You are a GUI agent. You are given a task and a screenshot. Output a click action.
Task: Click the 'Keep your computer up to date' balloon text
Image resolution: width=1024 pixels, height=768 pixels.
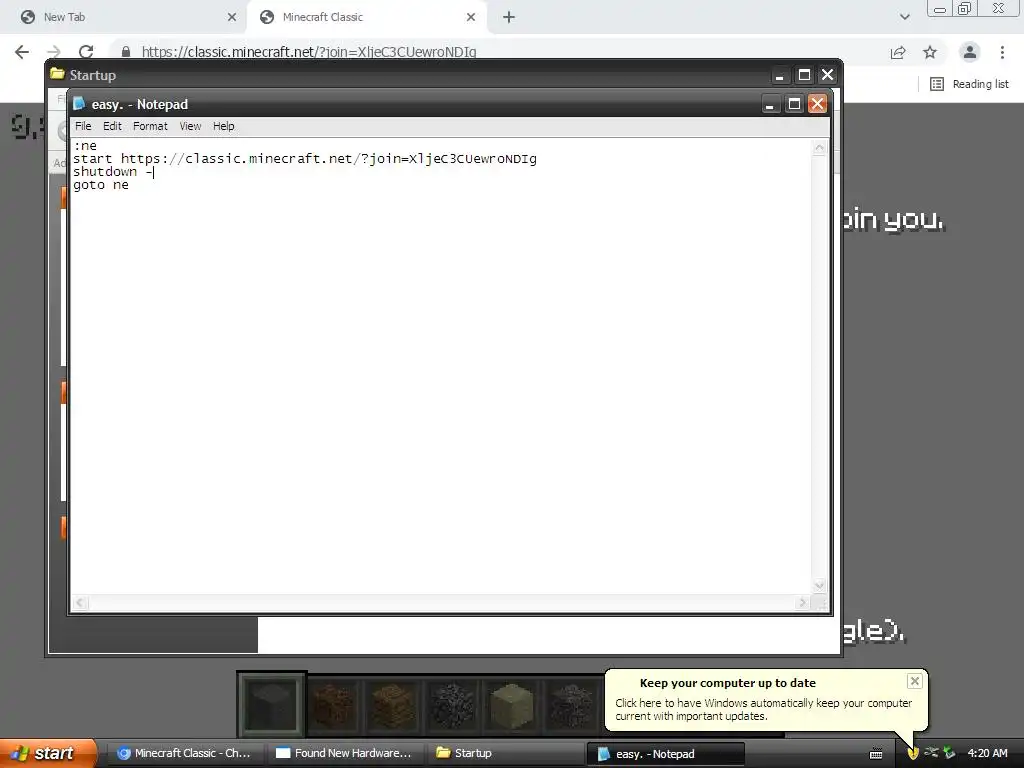[x=728, y=683]
